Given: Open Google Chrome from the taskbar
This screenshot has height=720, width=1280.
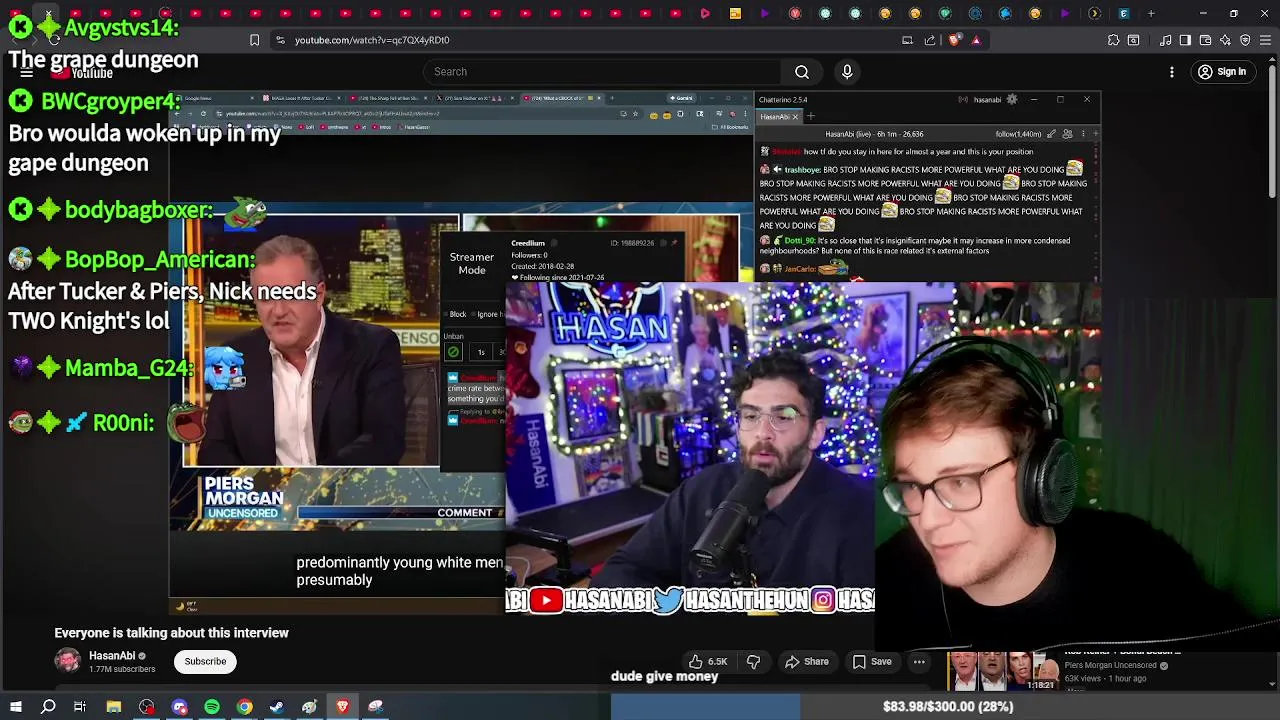Looking at the screenshot, I should pos(244,706).
